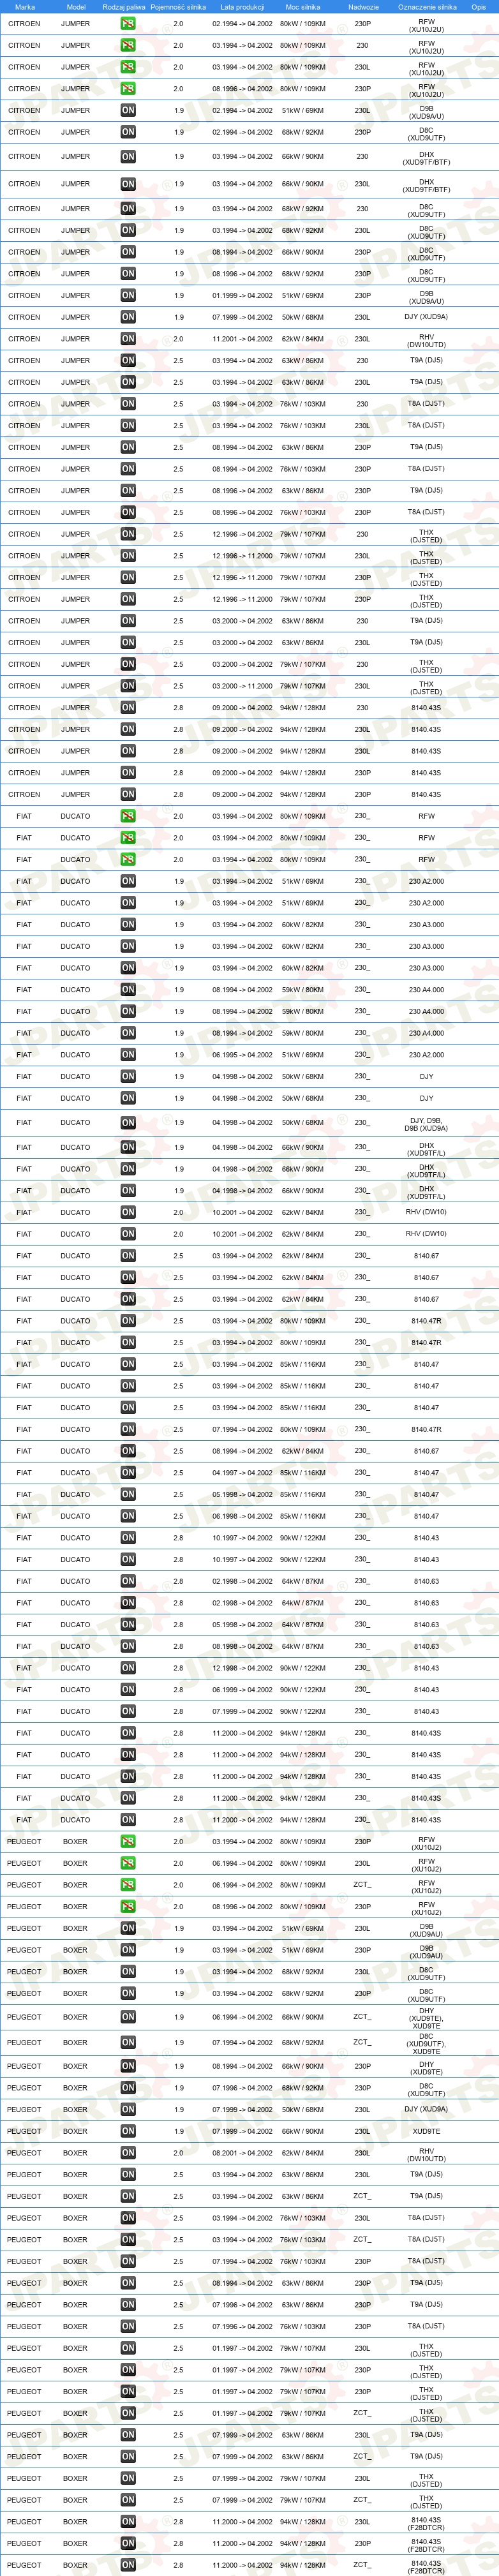Click the '11.2001 -> 04.2002' date cell
The height and width of the screenshot is (2576, 499).
[x=242, y=339]
